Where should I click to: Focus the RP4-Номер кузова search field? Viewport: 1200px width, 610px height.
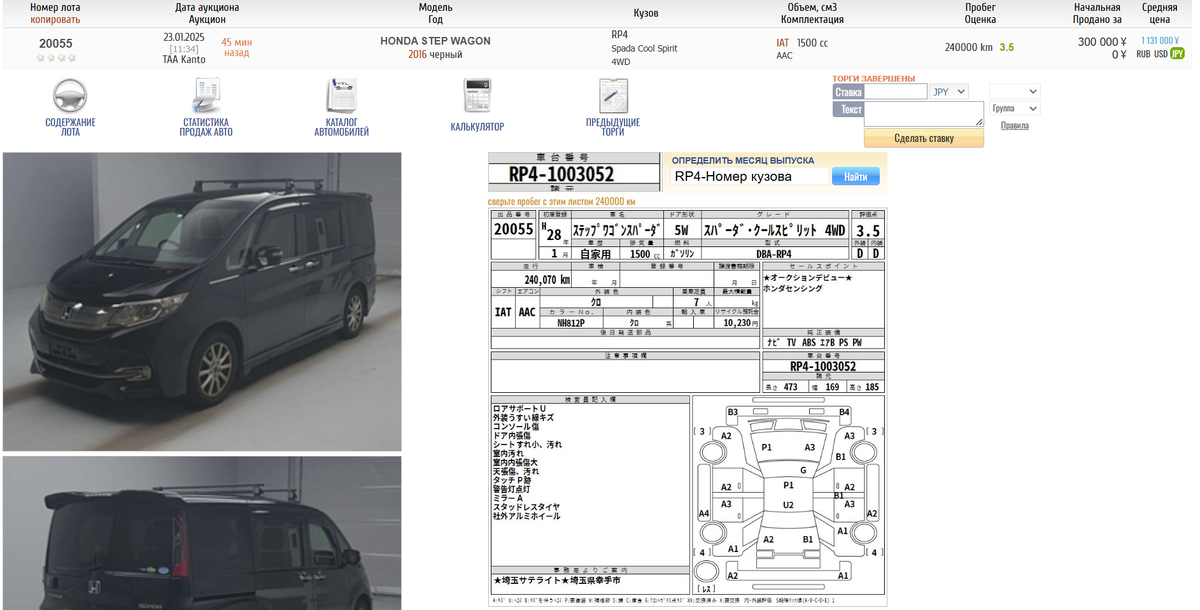(x=750, y=176)
